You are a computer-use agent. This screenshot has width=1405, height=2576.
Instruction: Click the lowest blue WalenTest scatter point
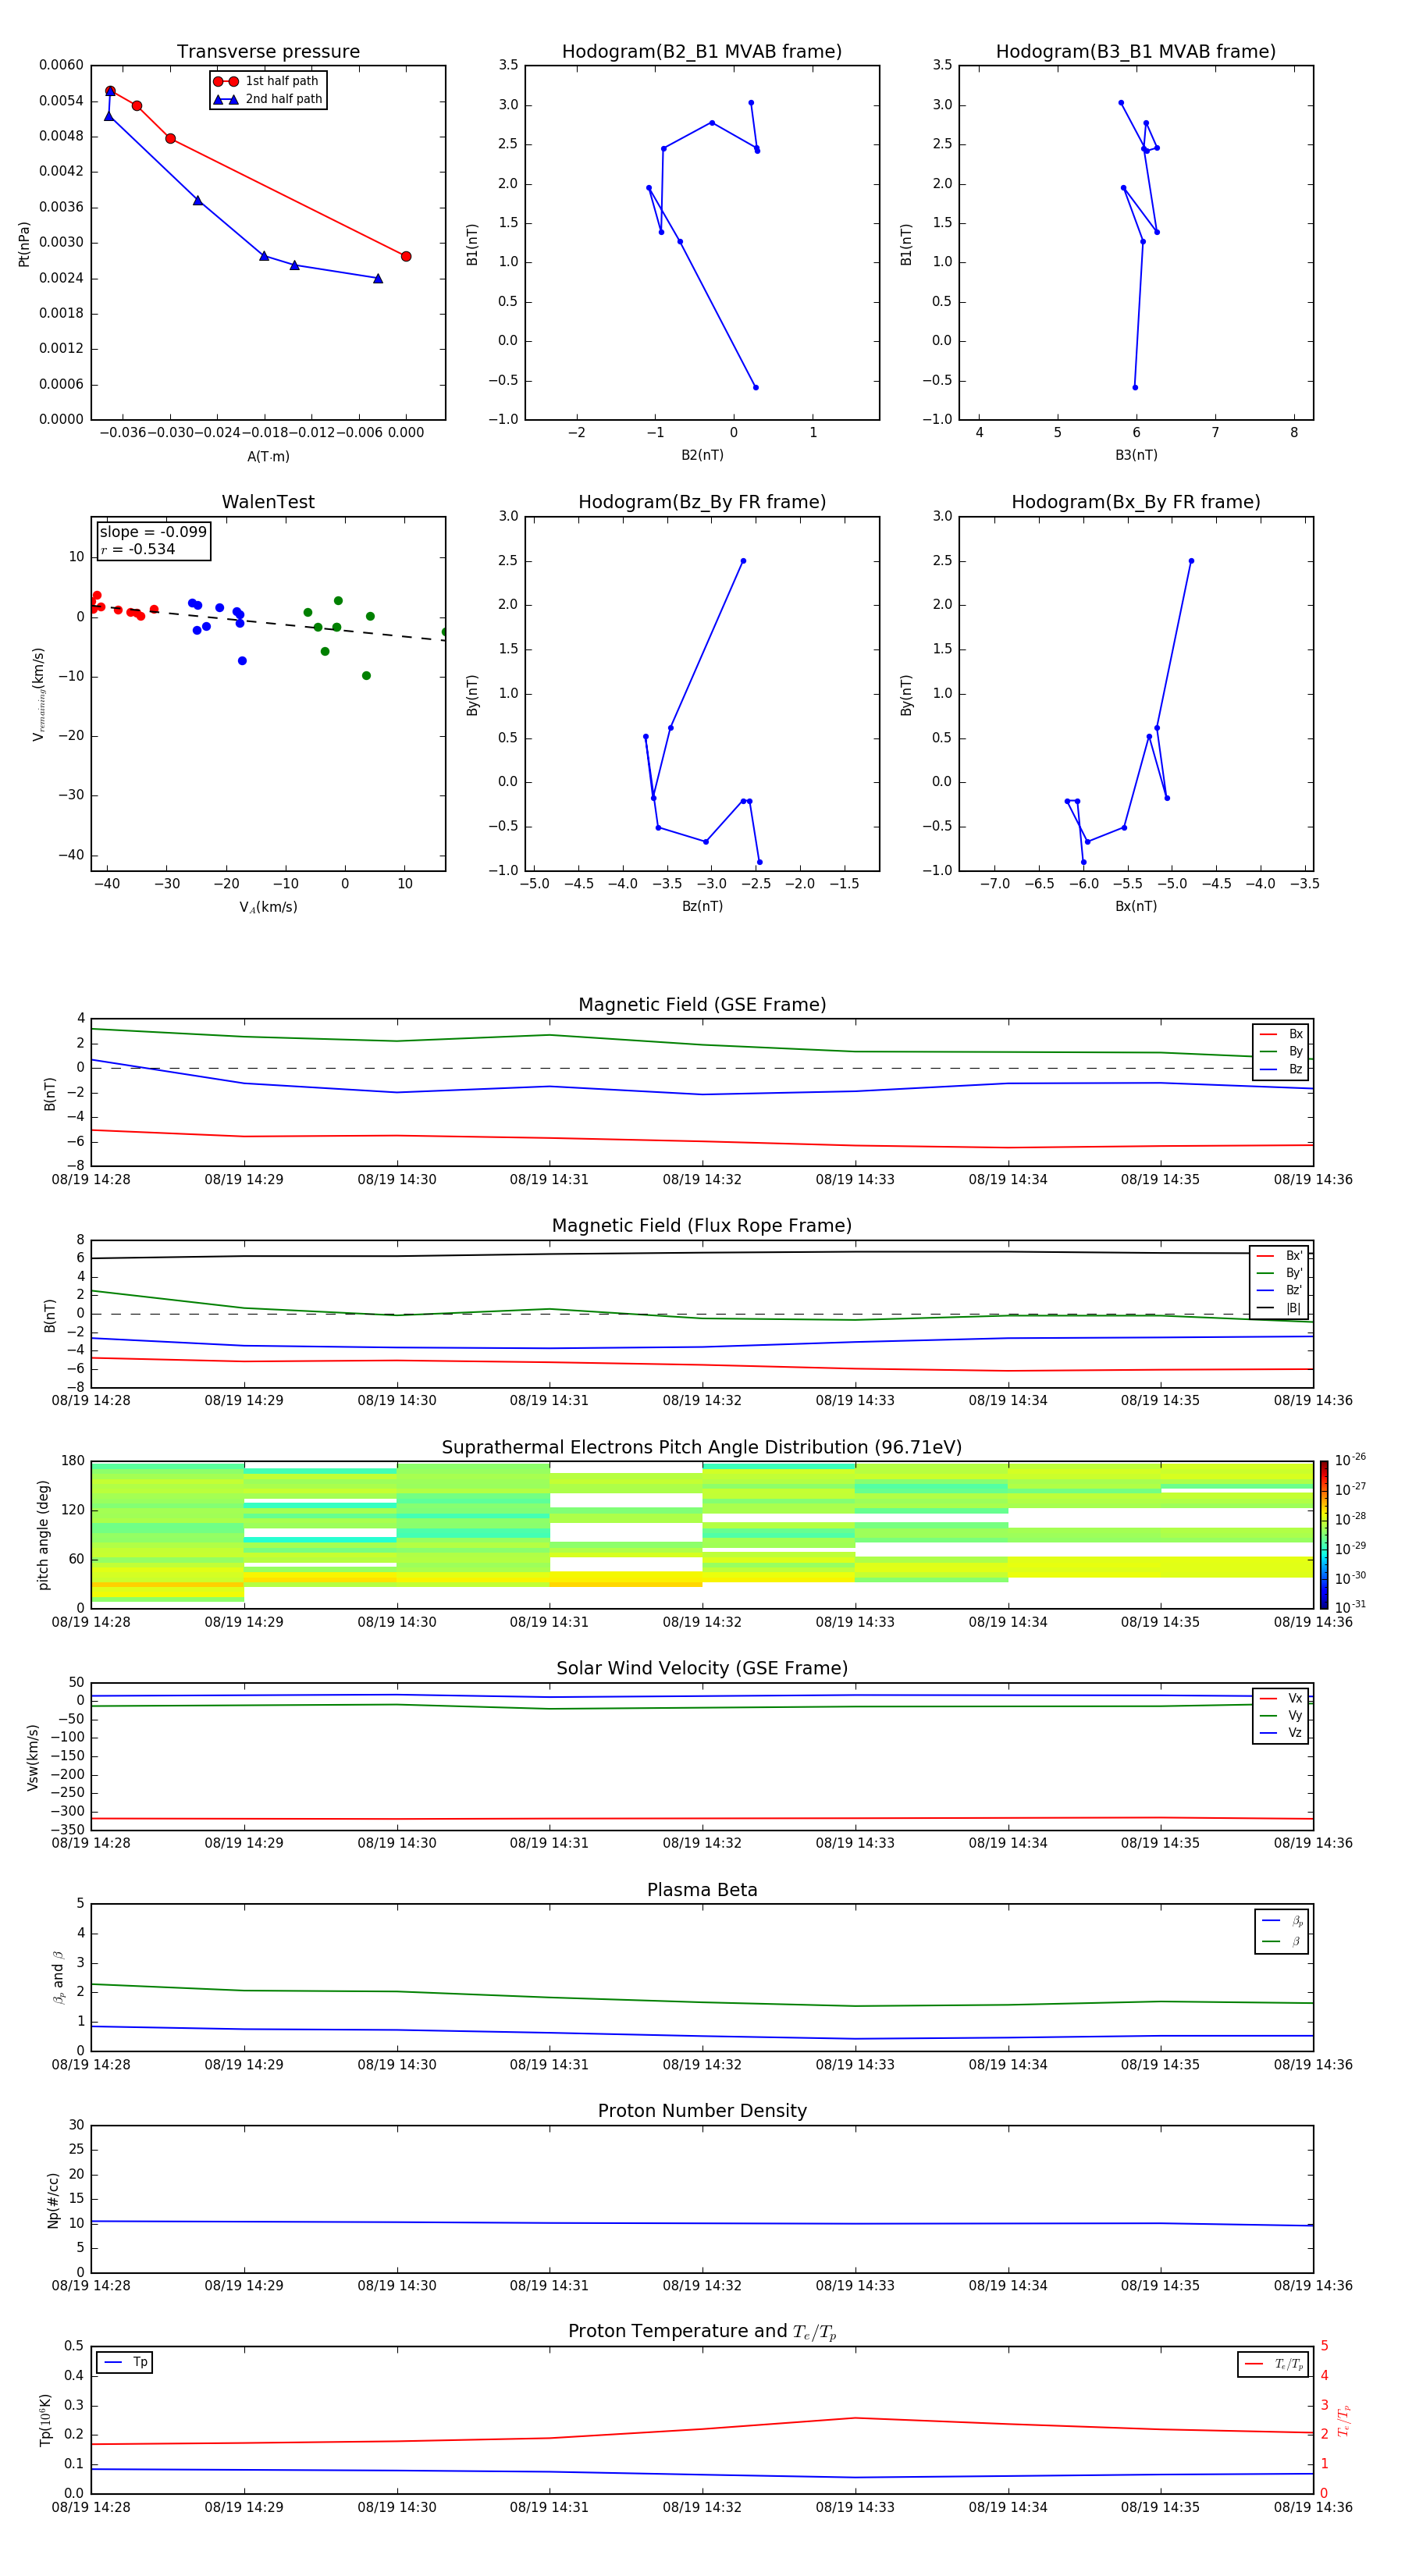[x=242, y=661]
